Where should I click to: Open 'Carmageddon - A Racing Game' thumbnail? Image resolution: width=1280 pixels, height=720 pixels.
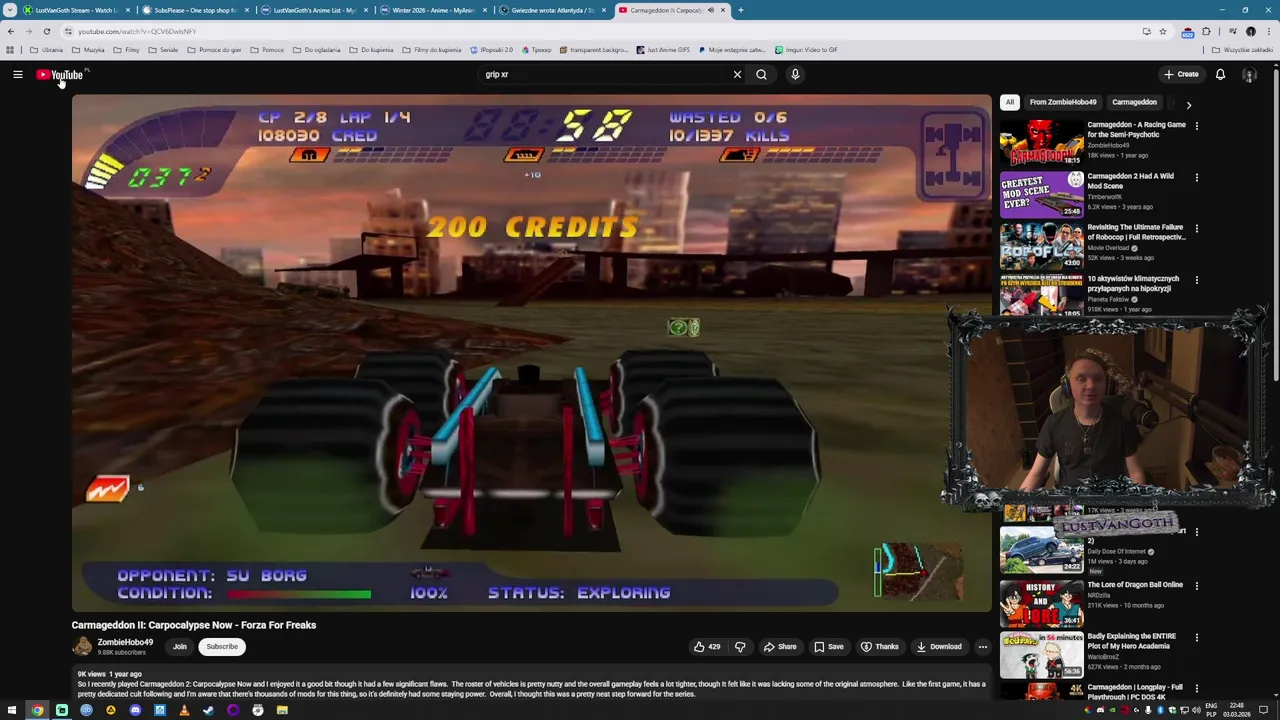pos(1041,142)
